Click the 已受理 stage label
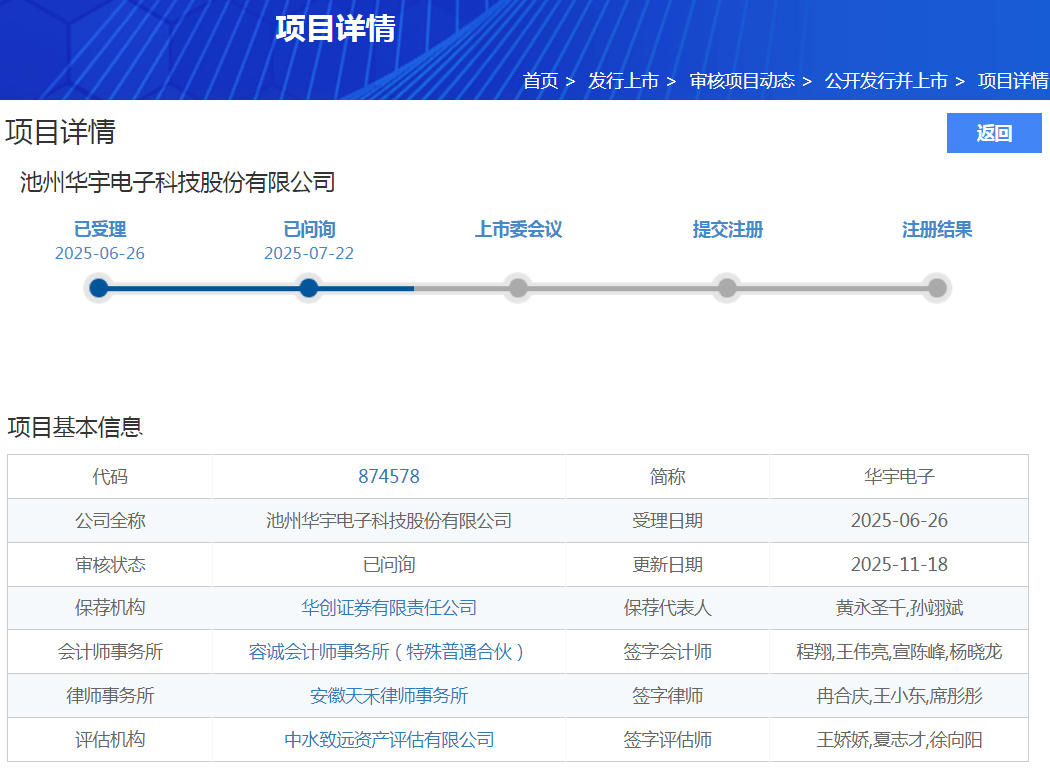The height and width of the screenshot is (775, 1050). 100,230
